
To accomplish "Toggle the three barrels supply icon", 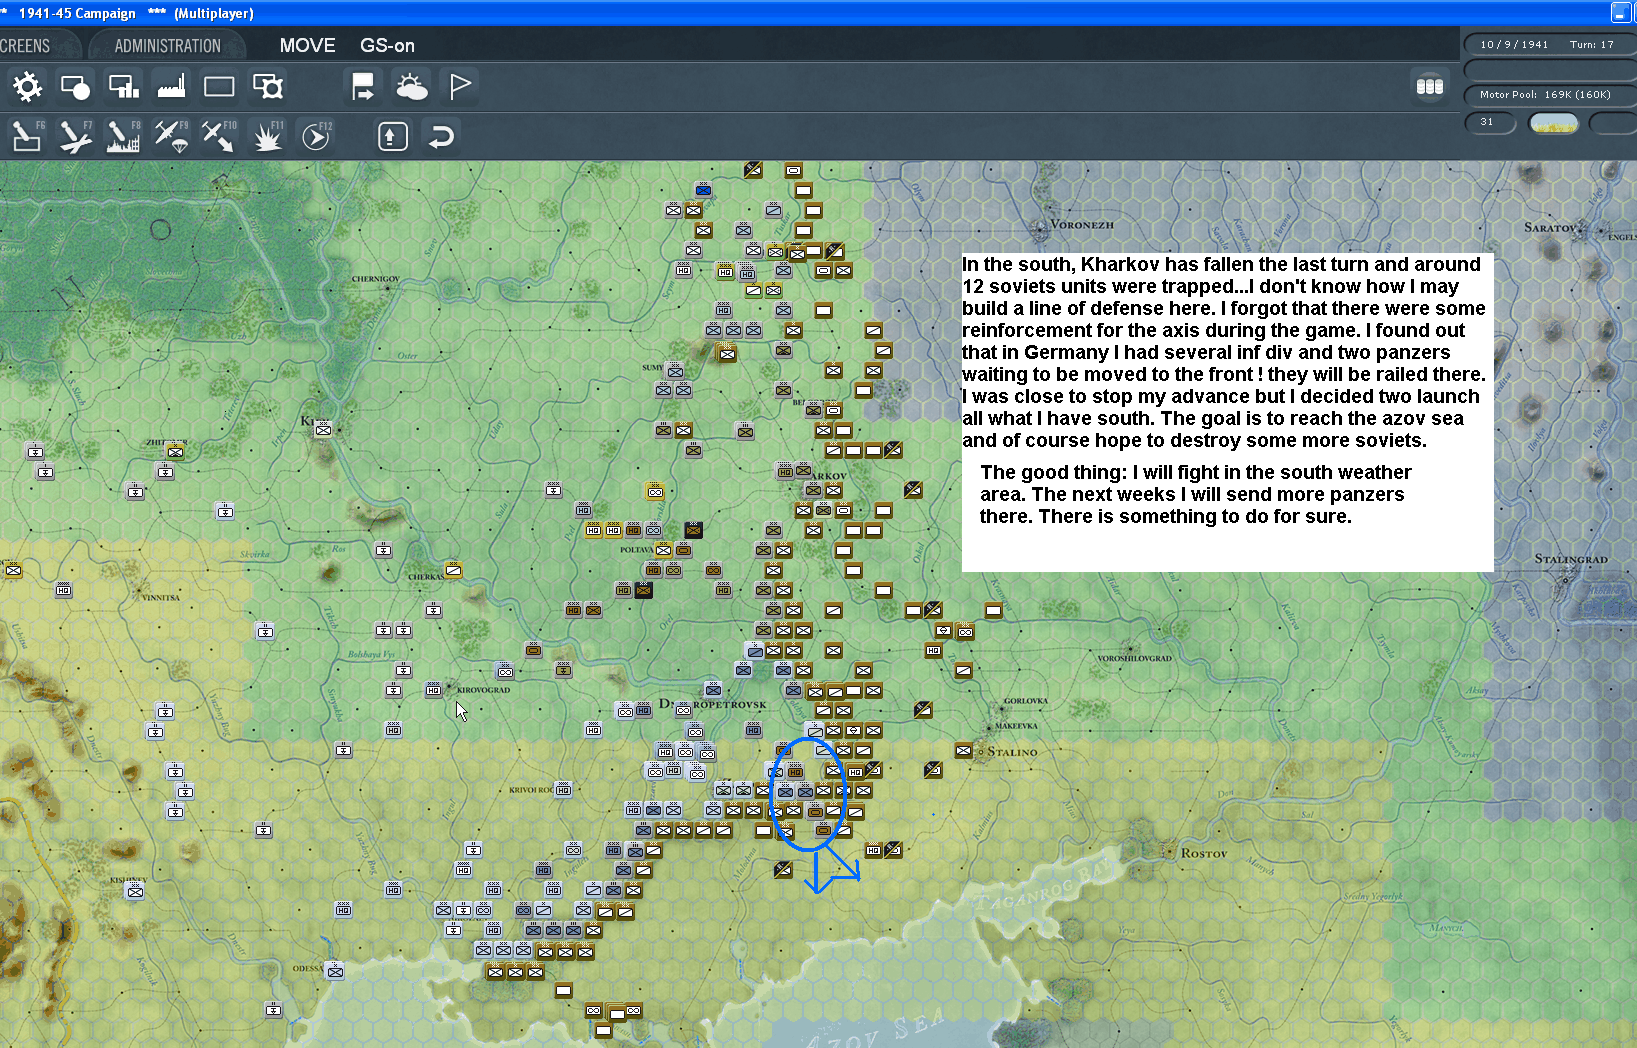I will 1429,87.
